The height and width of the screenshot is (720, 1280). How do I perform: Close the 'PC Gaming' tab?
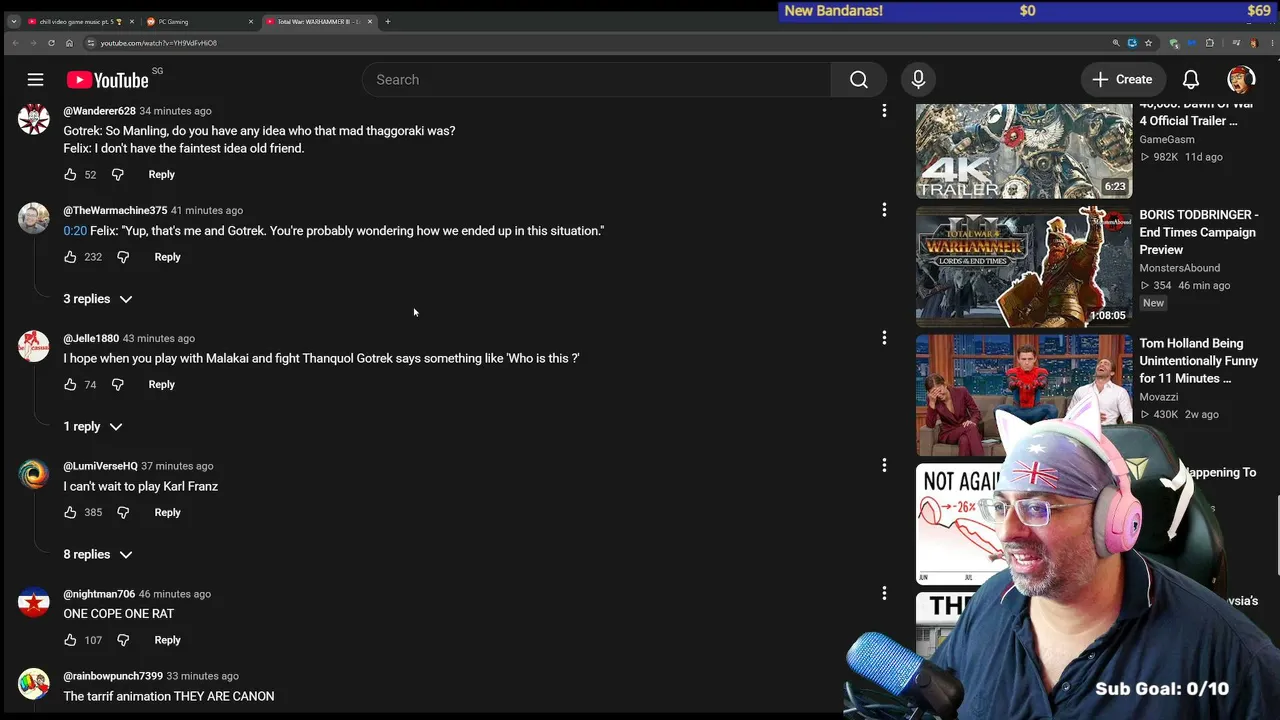coord(250,21)
